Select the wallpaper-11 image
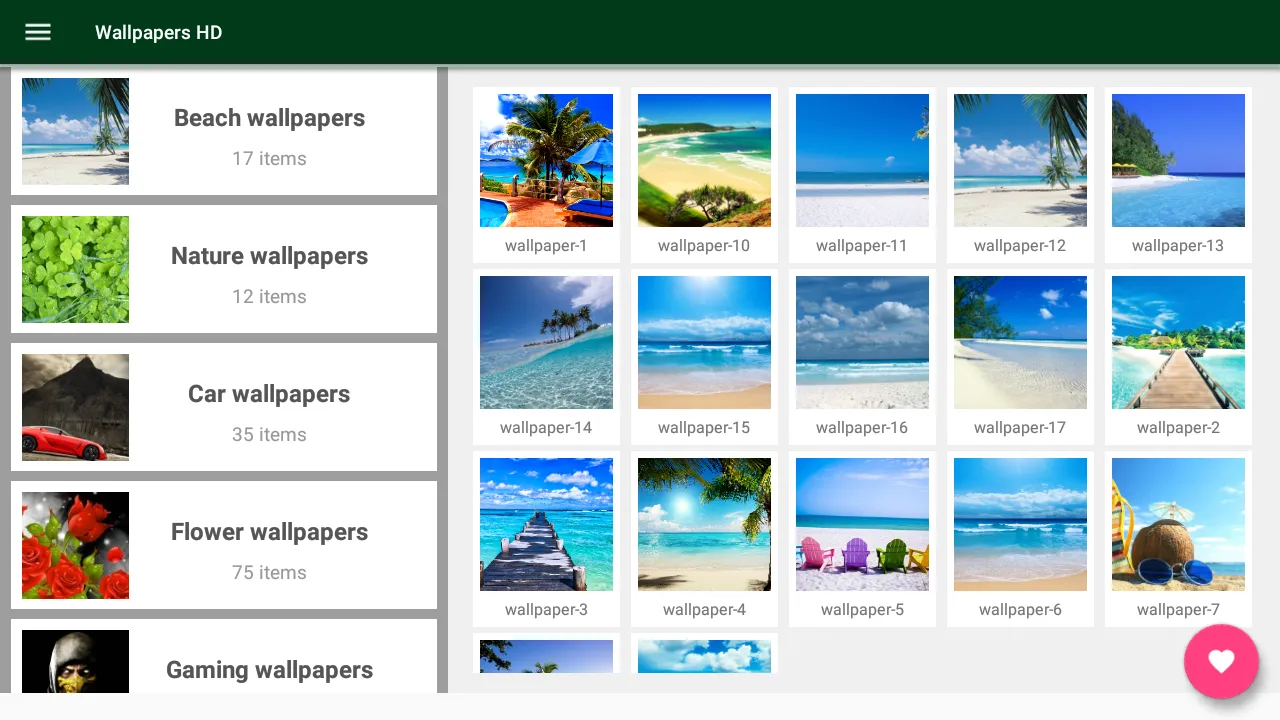The height and width of the screenshot is (720, 1280). tap(862, 160)
